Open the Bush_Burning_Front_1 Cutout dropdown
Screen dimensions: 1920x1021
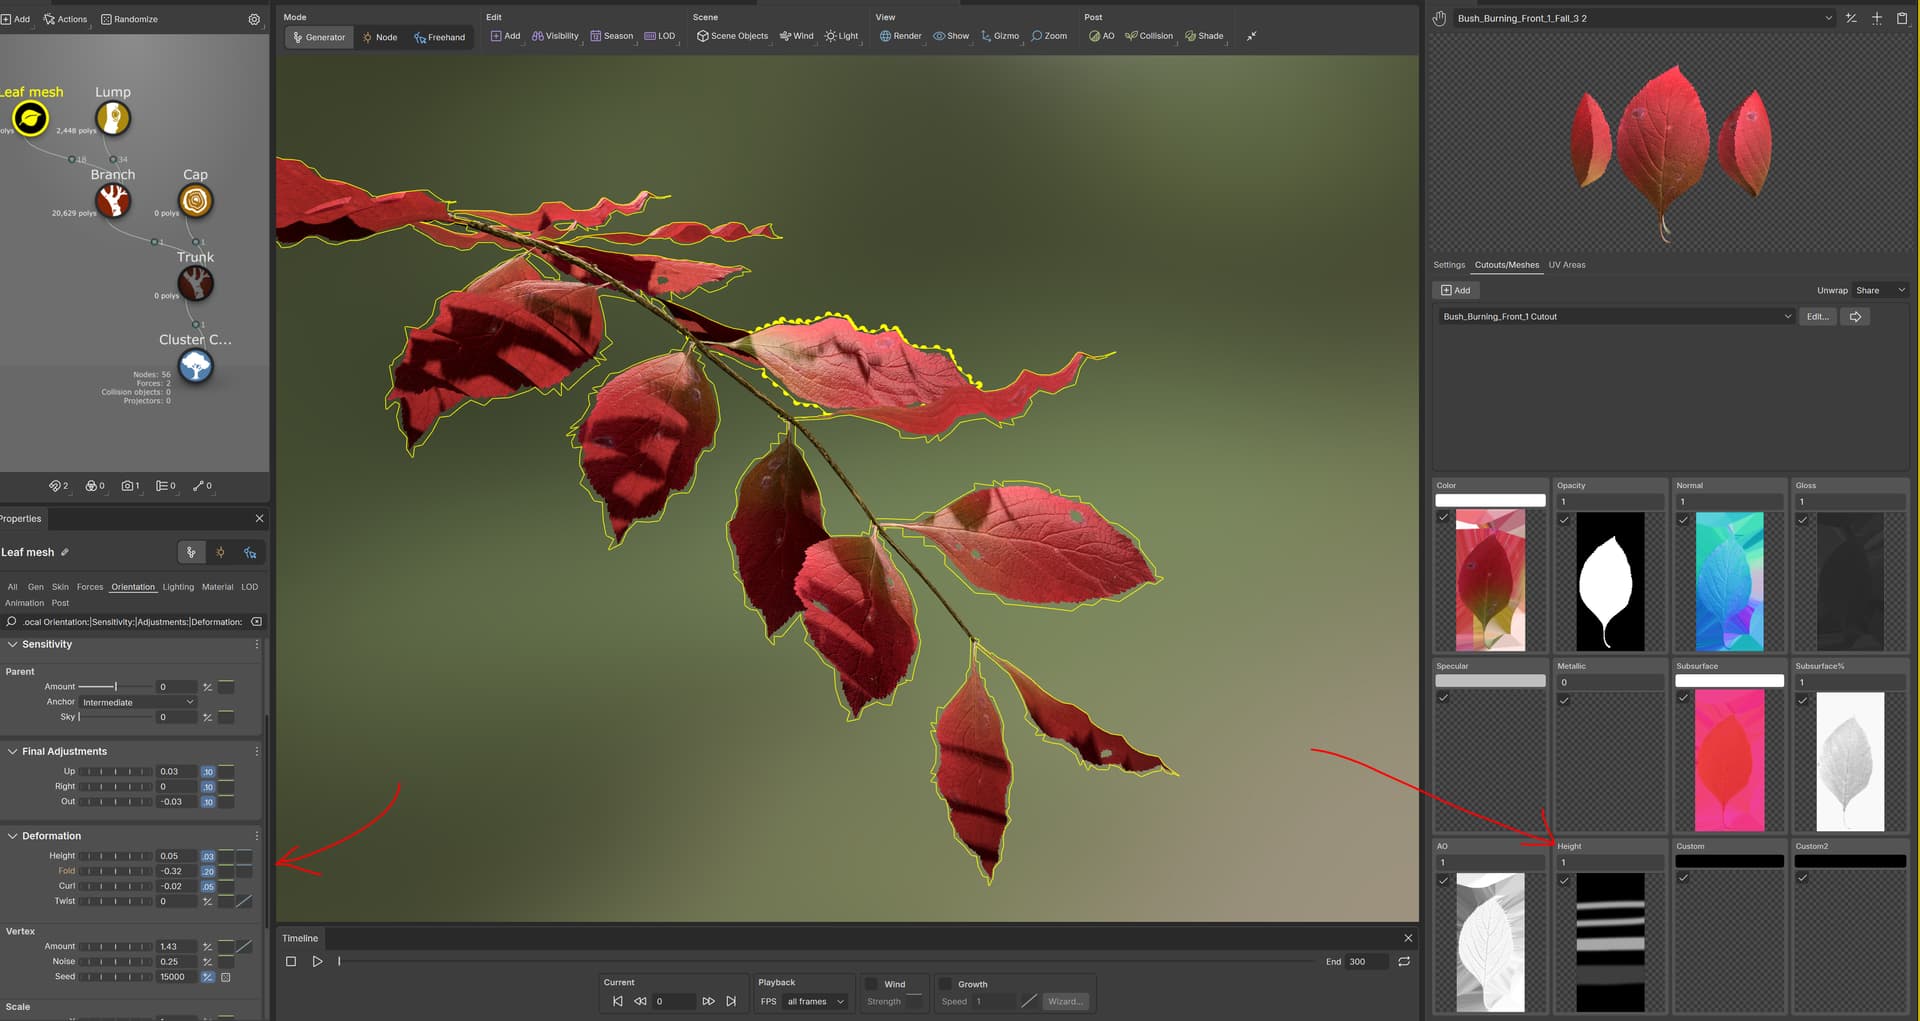click(x=1614, y=316)
